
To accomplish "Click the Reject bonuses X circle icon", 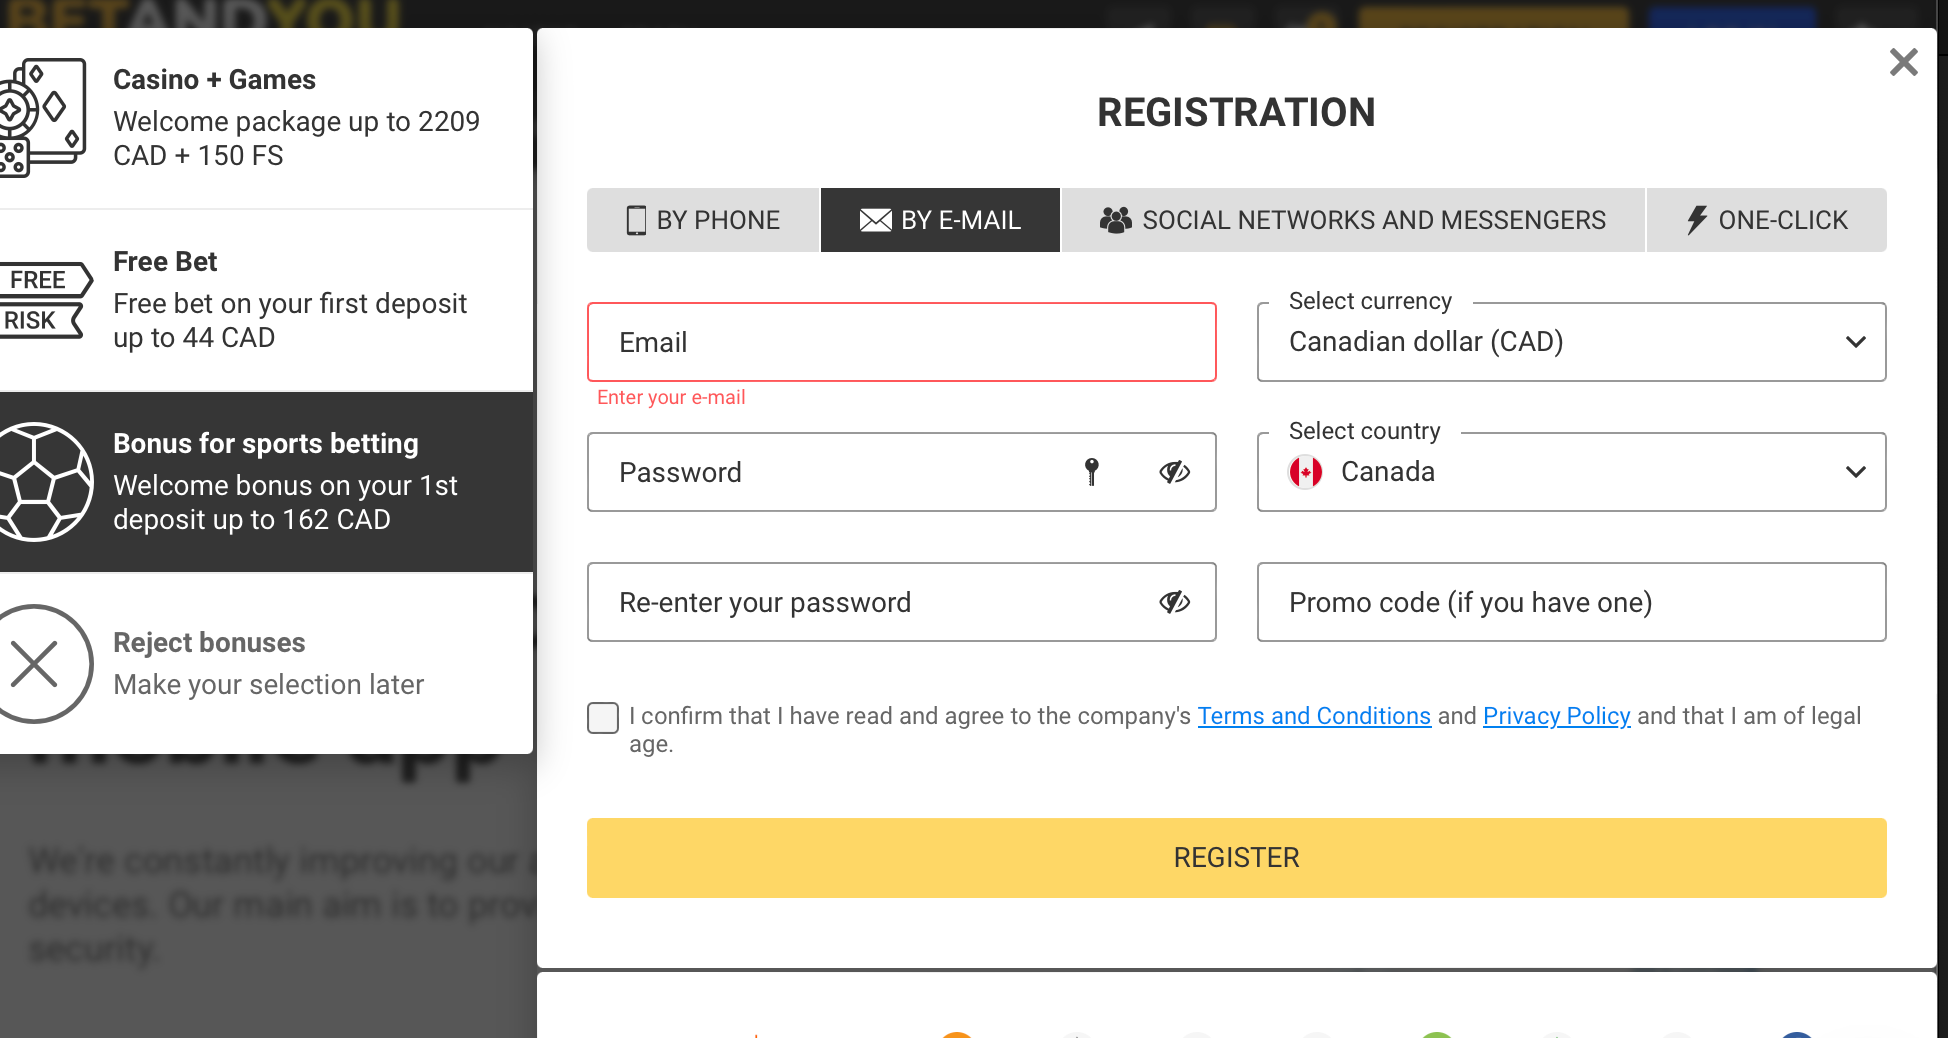I will pos(42,664).
